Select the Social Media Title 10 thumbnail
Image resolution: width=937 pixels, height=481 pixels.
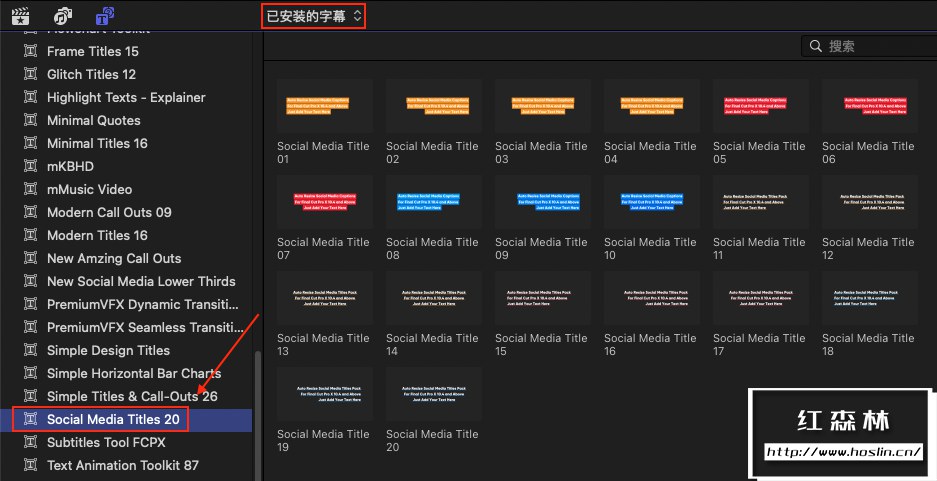point(651,202)
